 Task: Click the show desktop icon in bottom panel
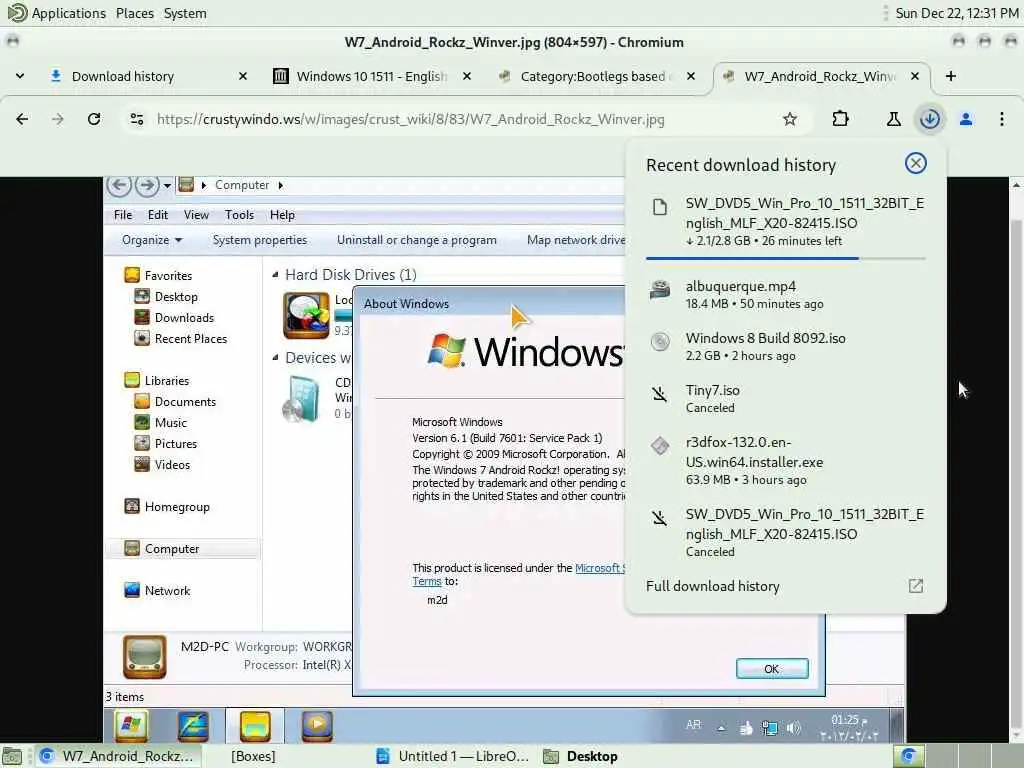(x=12, y=756)
